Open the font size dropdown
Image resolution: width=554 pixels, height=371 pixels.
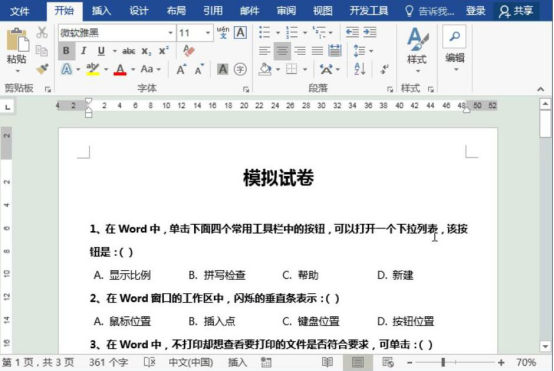pos(208,33)
